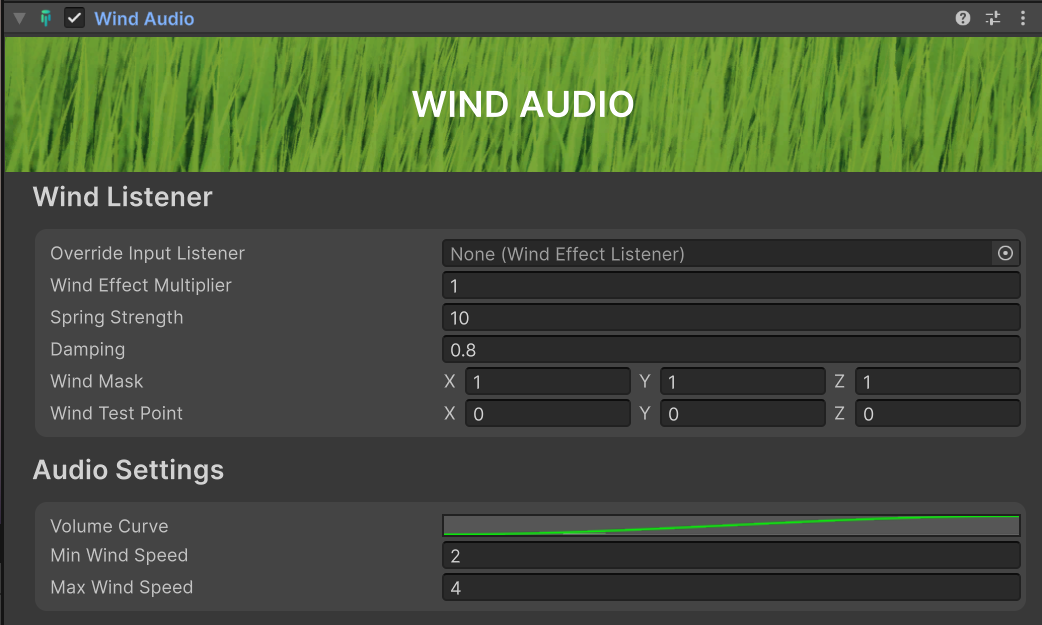The image size is (1042, 625).
Task: Click the Wind Test Point Z field
Action: pyautogui.click(x=937, y=414)
